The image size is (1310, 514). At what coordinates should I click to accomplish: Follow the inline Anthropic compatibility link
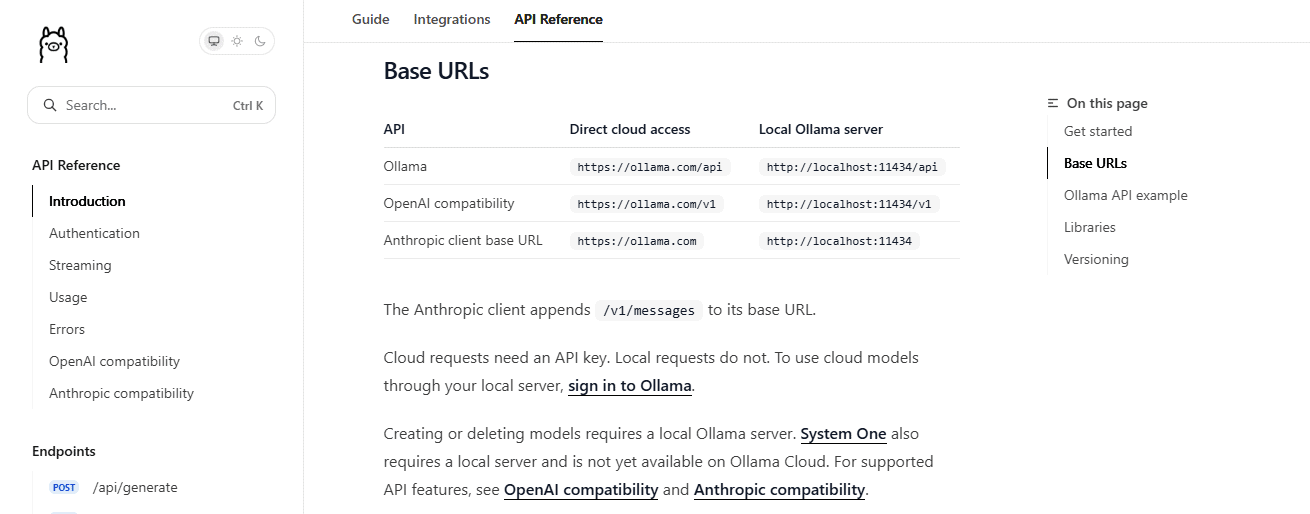point(779,489)
